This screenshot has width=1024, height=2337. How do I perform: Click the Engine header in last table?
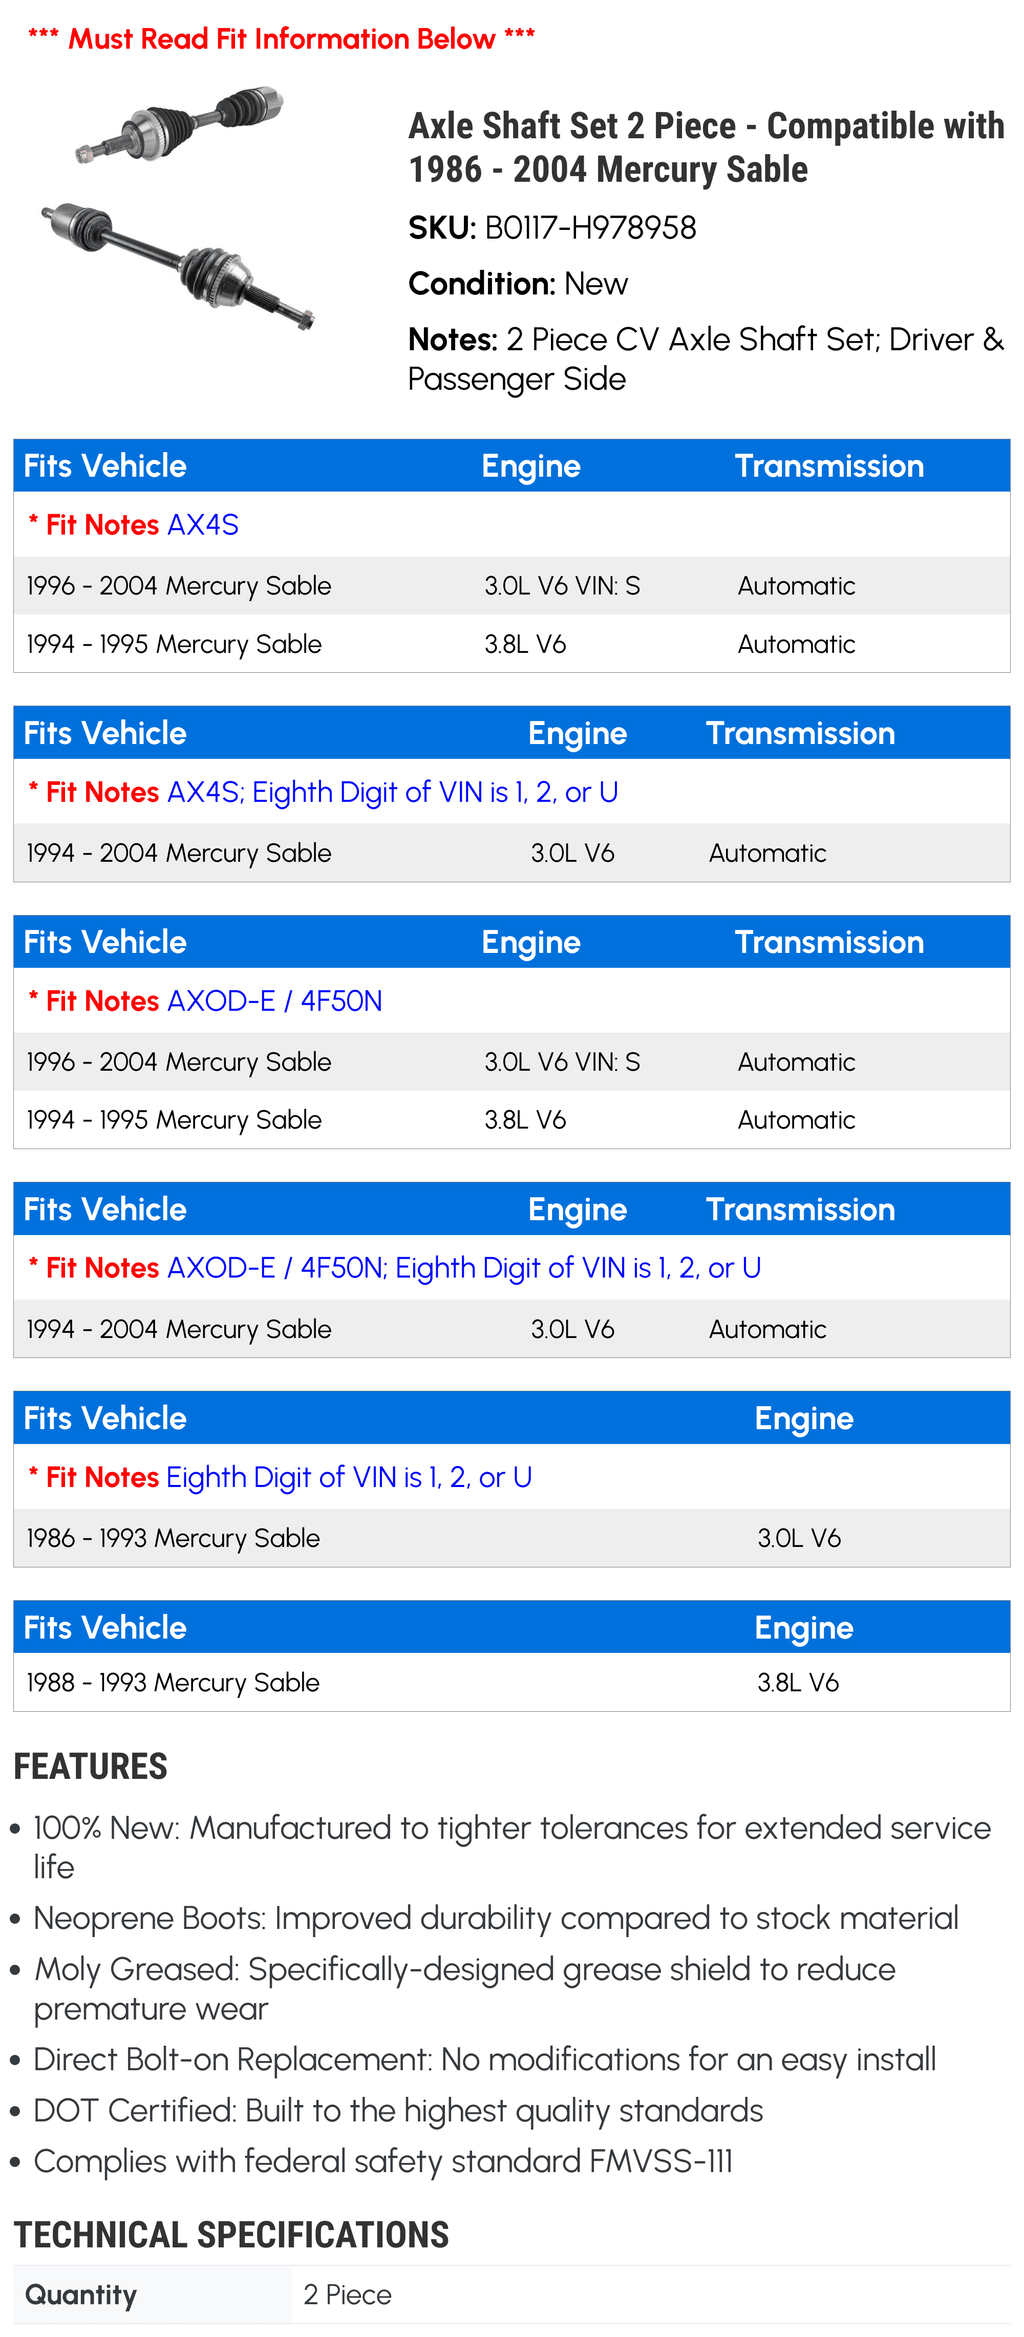[804, 1628]
